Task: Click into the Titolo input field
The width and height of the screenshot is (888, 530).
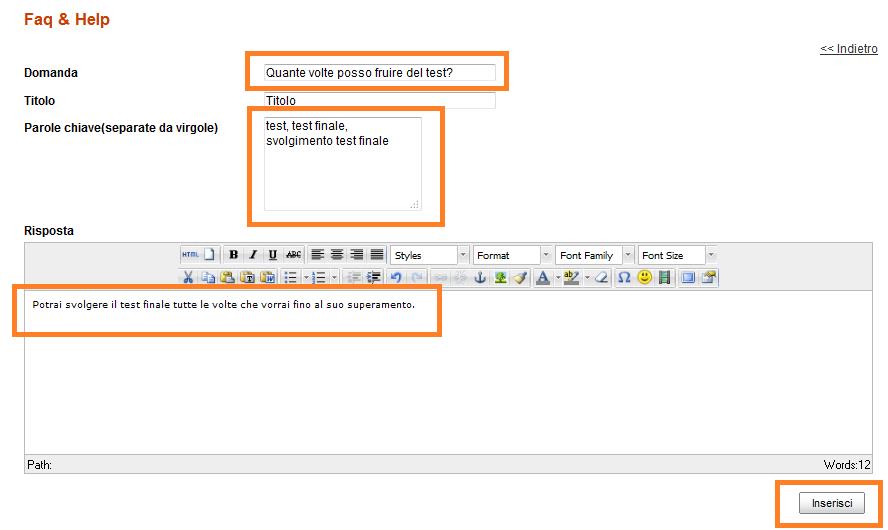Action: point(380,101)
